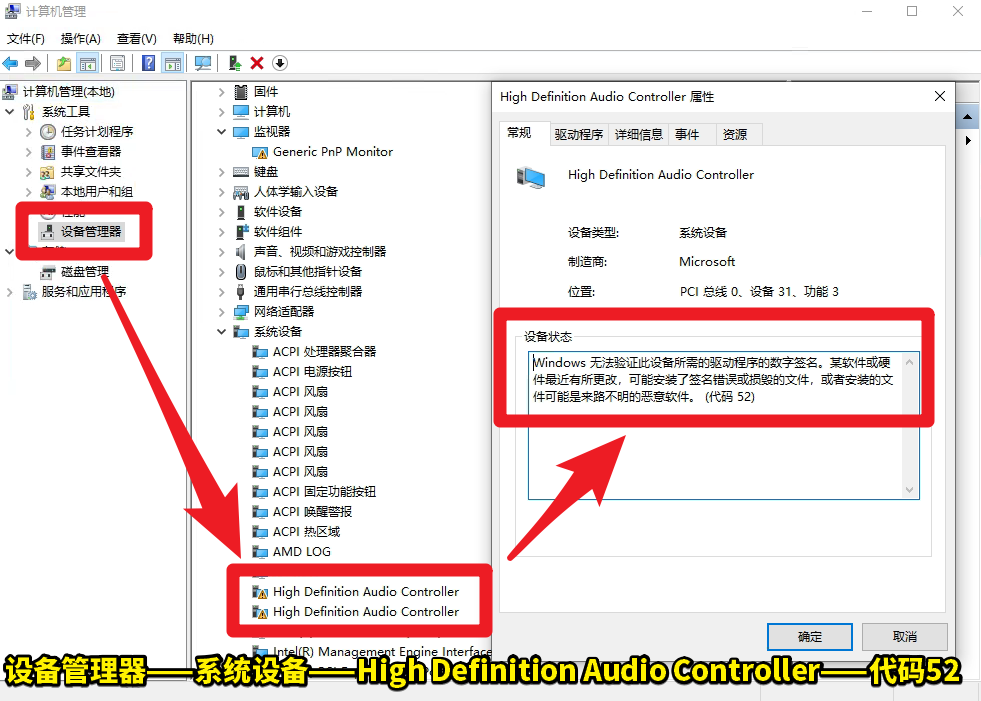Viewport: 981px width, 701px height.
Task: Open the 文件(F) menu
Action: pyautogui.click(x=26, y=39)
